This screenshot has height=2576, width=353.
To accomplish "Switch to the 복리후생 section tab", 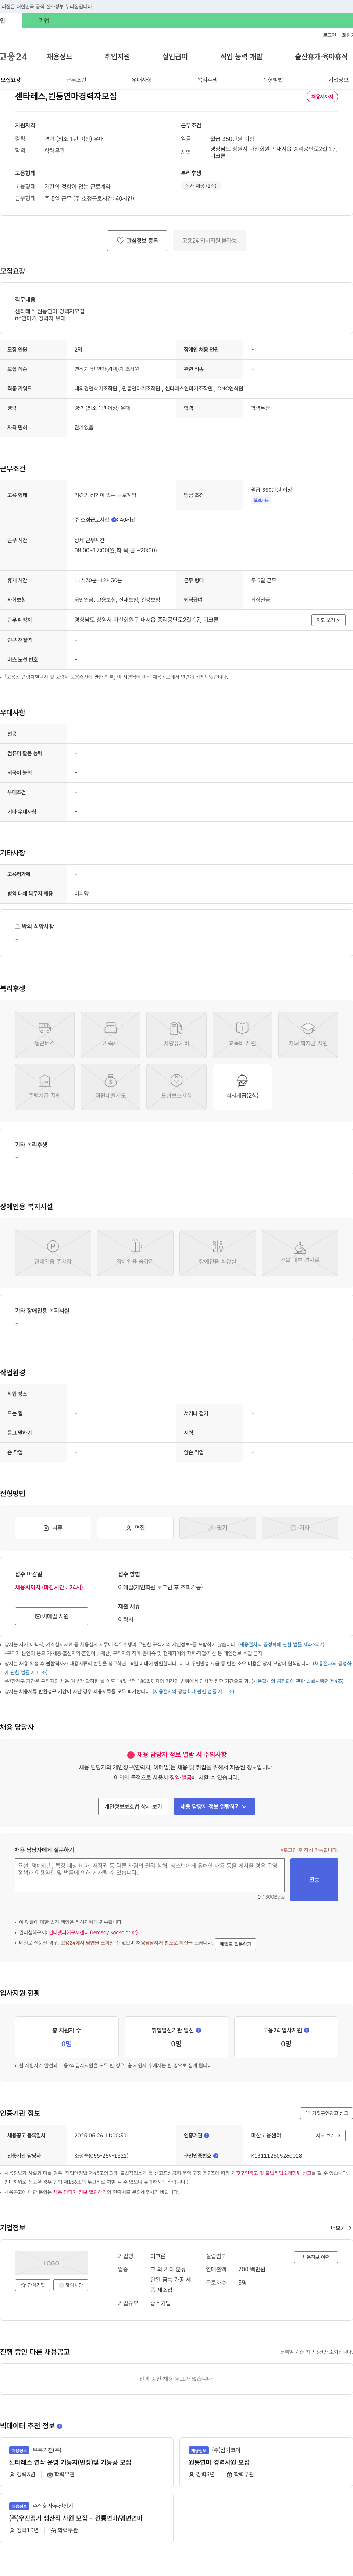I will tap(207, 80).
